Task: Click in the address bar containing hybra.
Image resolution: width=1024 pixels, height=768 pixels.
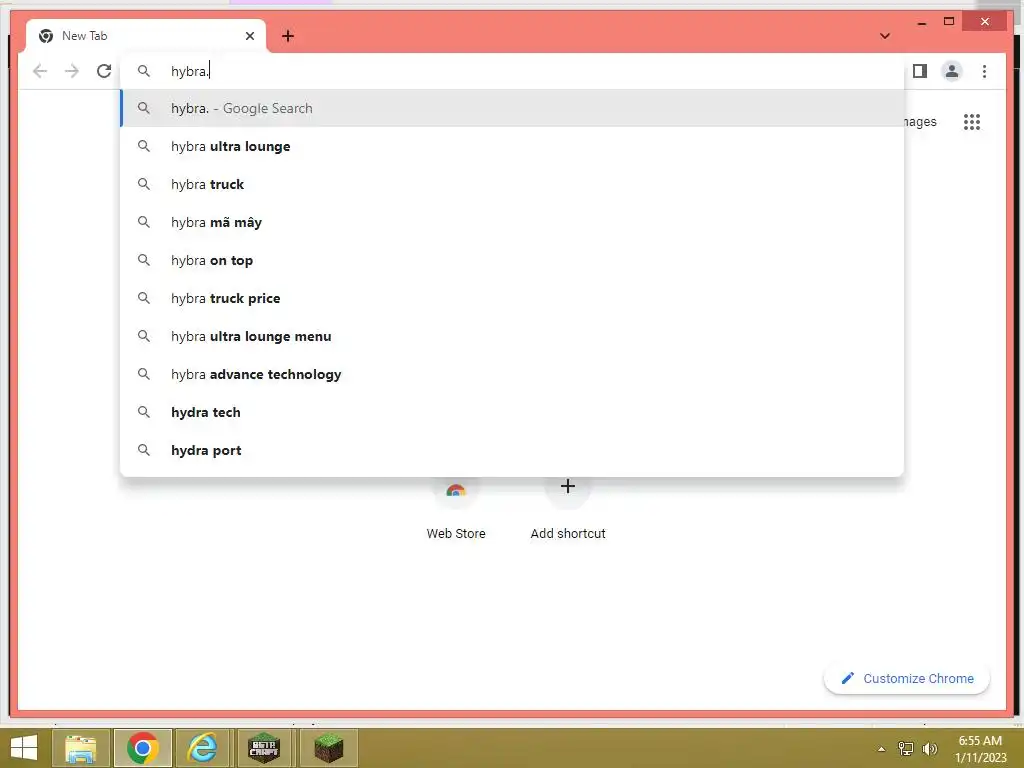Action: click(x=513, y=71)
